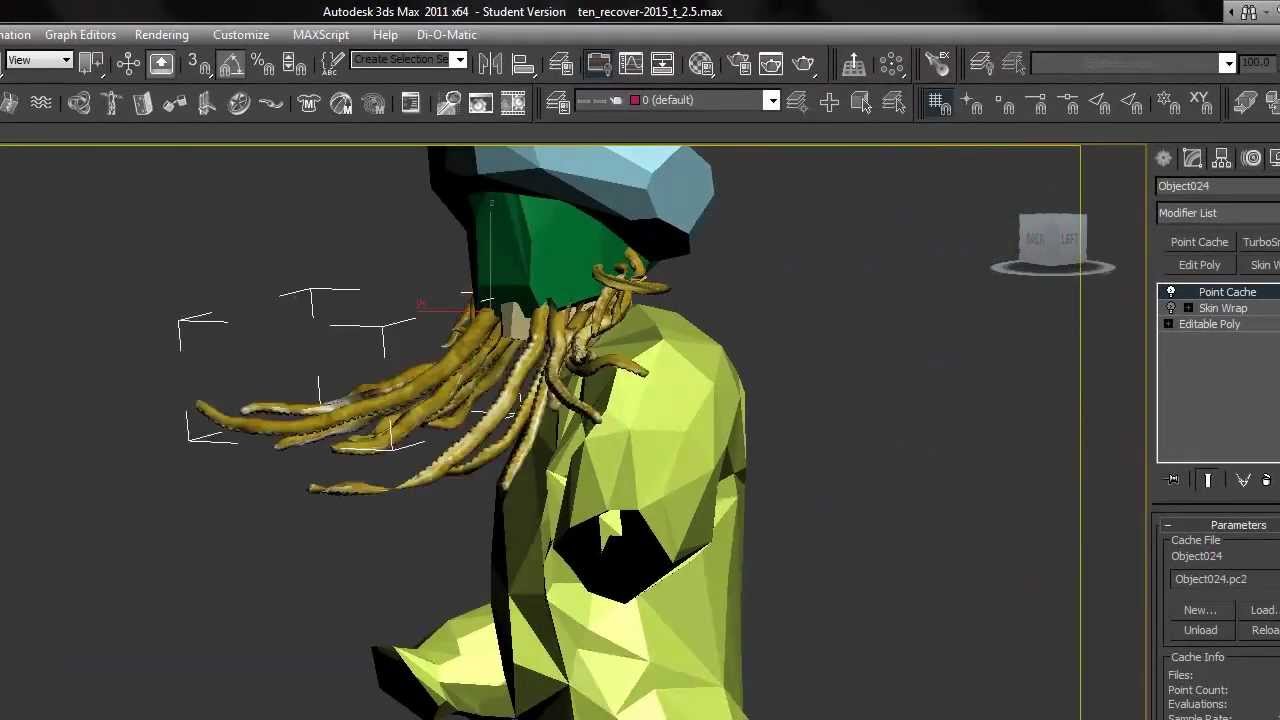Toggle the XY axis constraint snap
Viewport: 1280px width, 720px height.
point(1199,102)
